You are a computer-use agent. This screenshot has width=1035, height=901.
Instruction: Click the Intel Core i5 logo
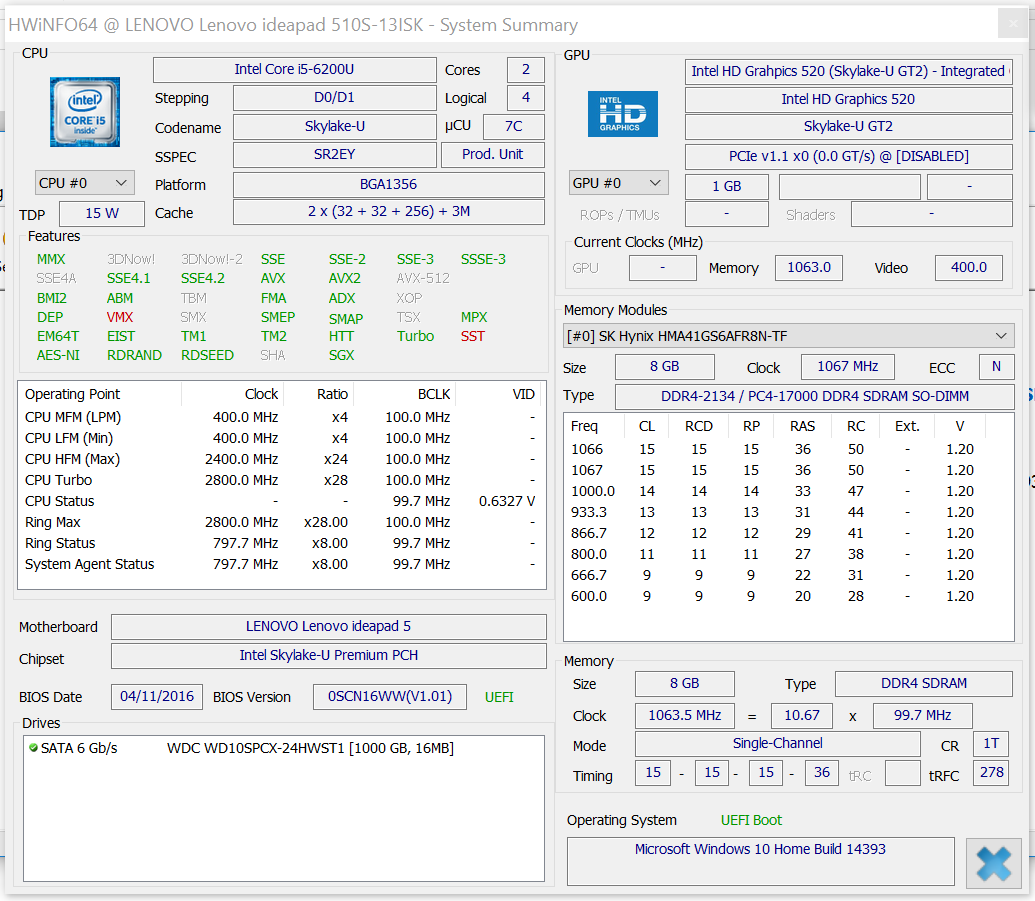coord(85,112)
